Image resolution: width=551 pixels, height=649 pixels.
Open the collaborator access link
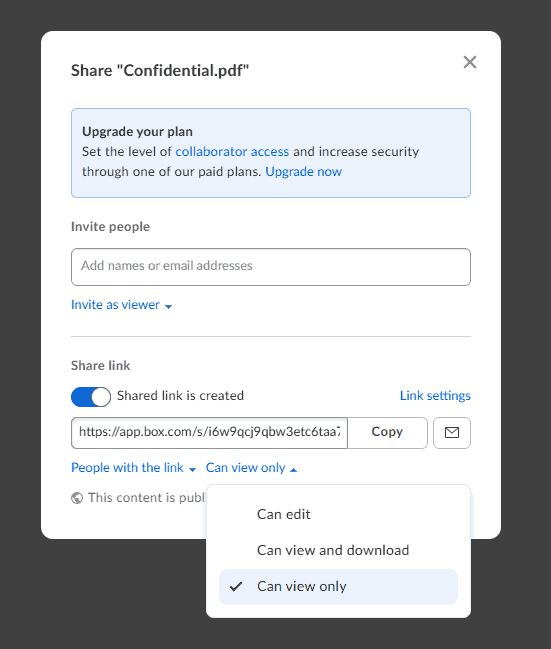tap(232, 151)
